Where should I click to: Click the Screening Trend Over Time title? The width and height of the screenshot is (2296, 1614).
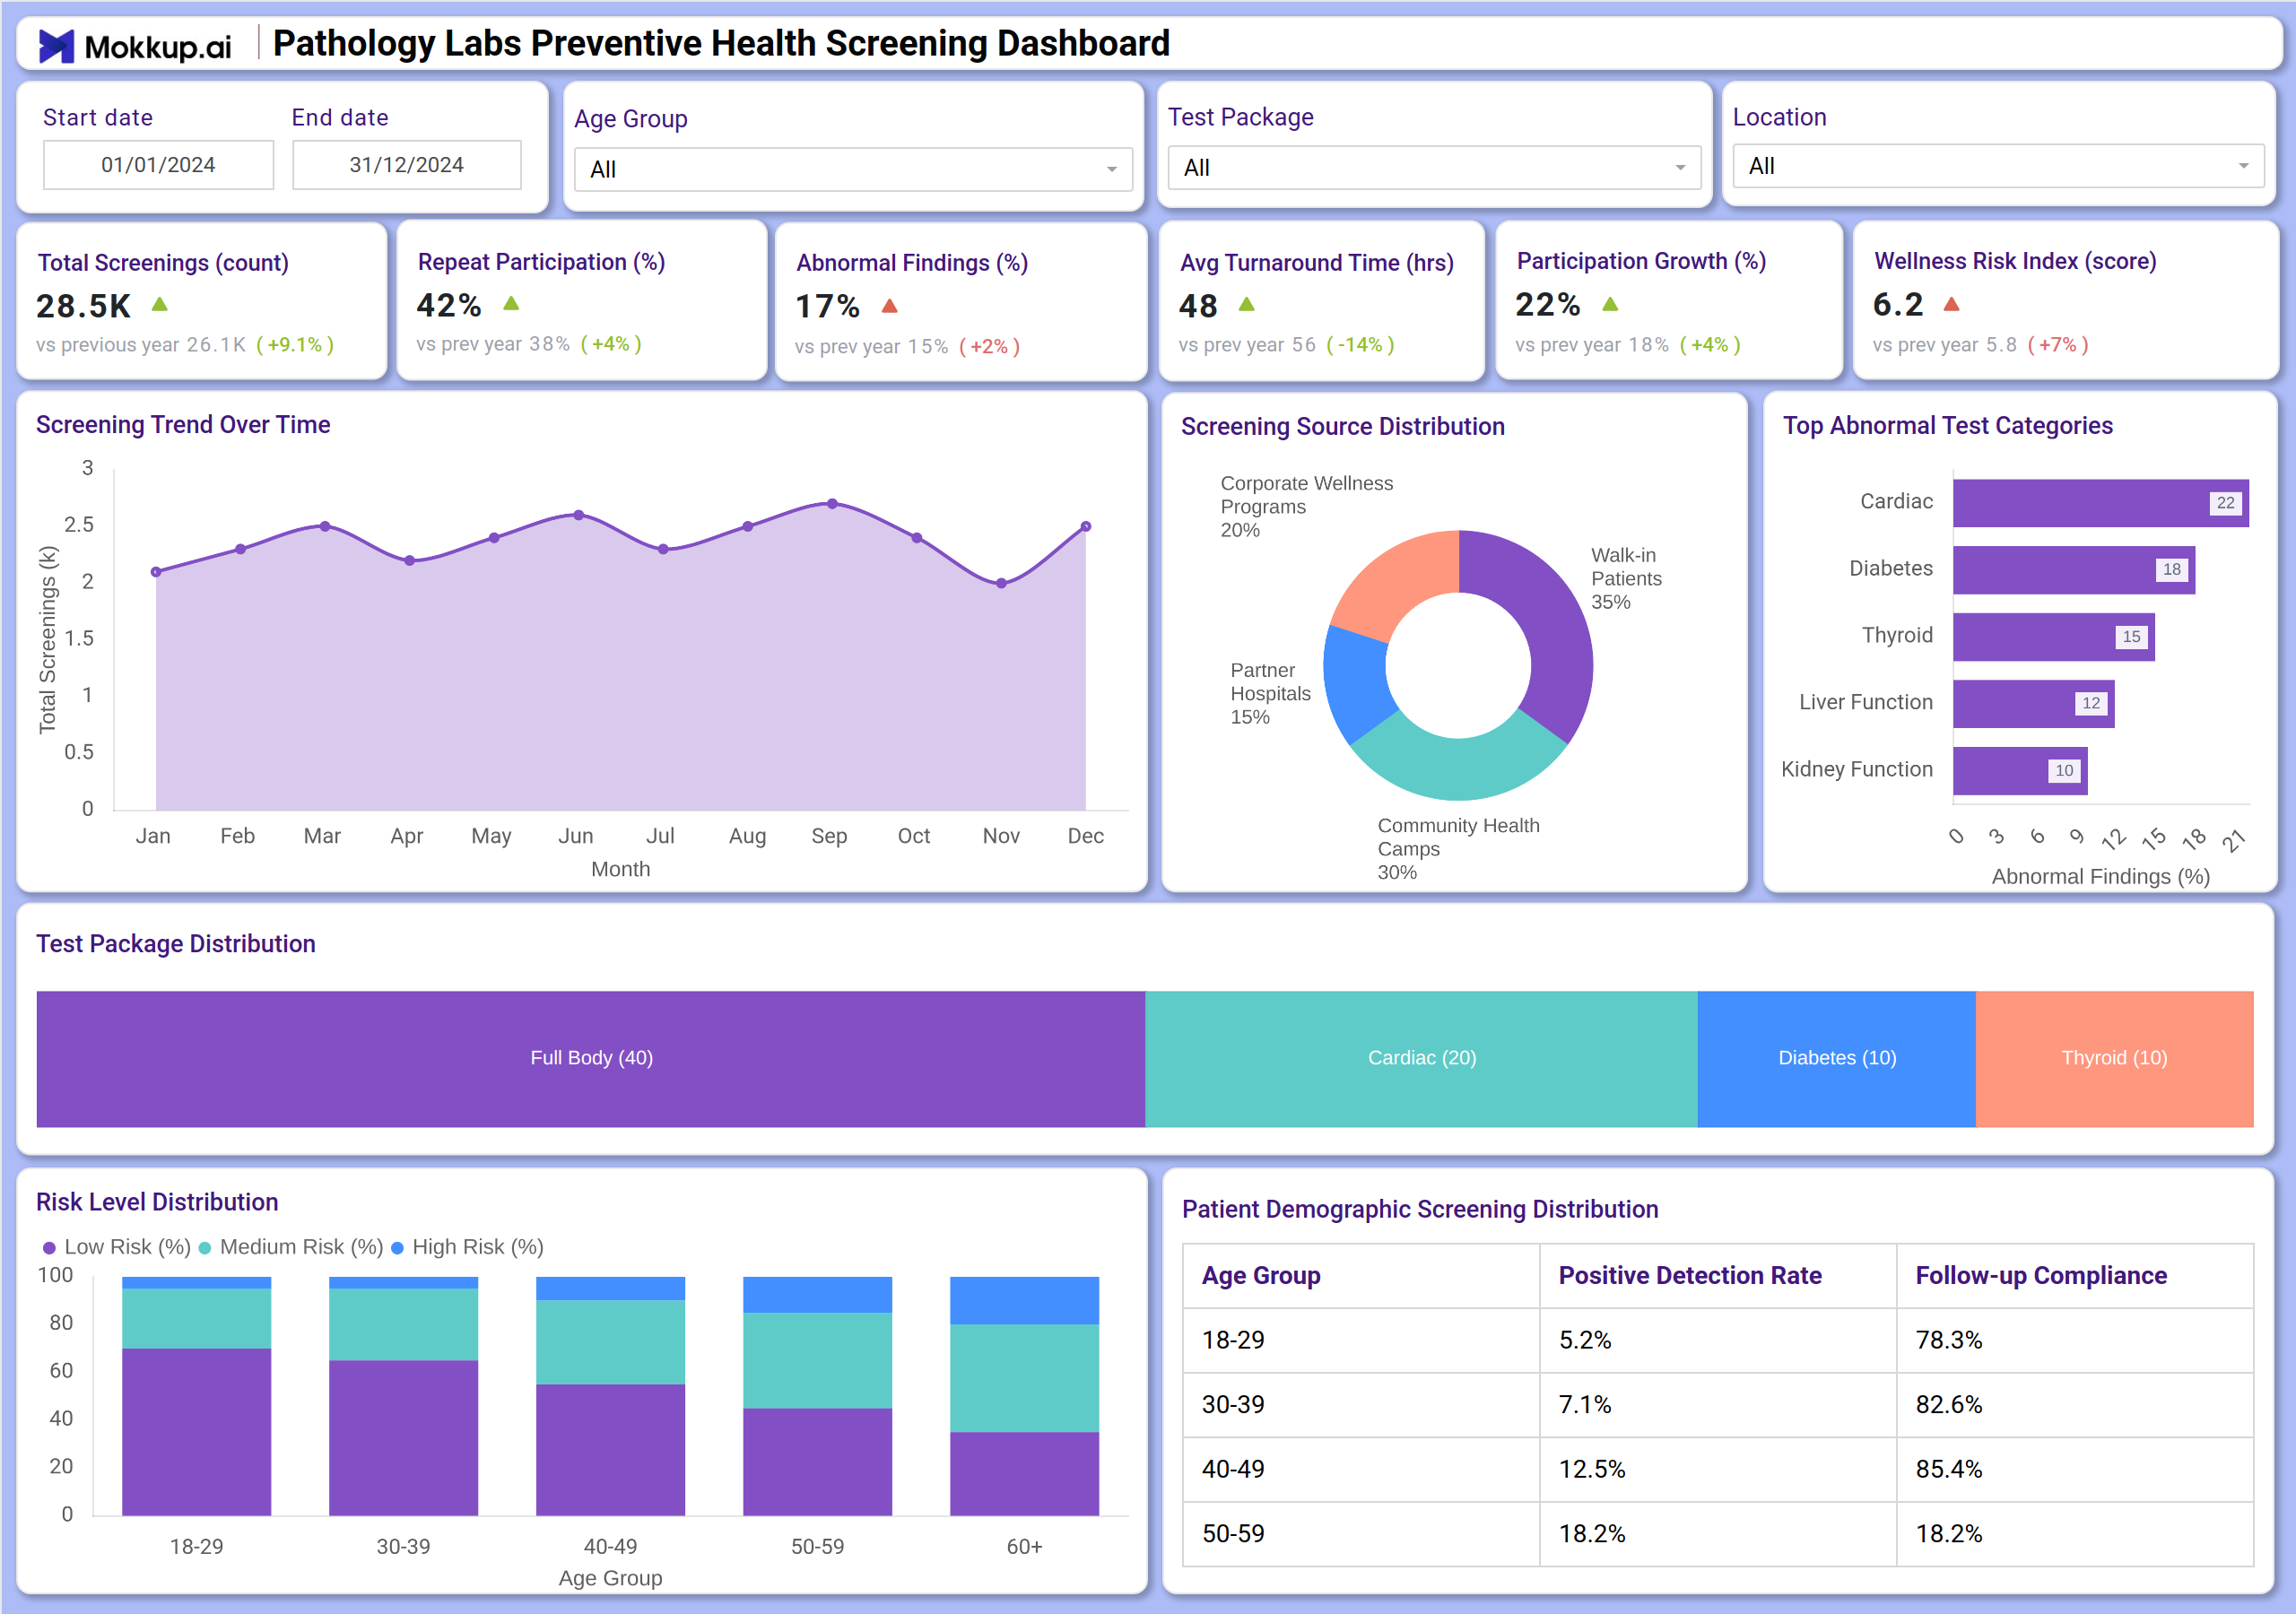point(183,425)
